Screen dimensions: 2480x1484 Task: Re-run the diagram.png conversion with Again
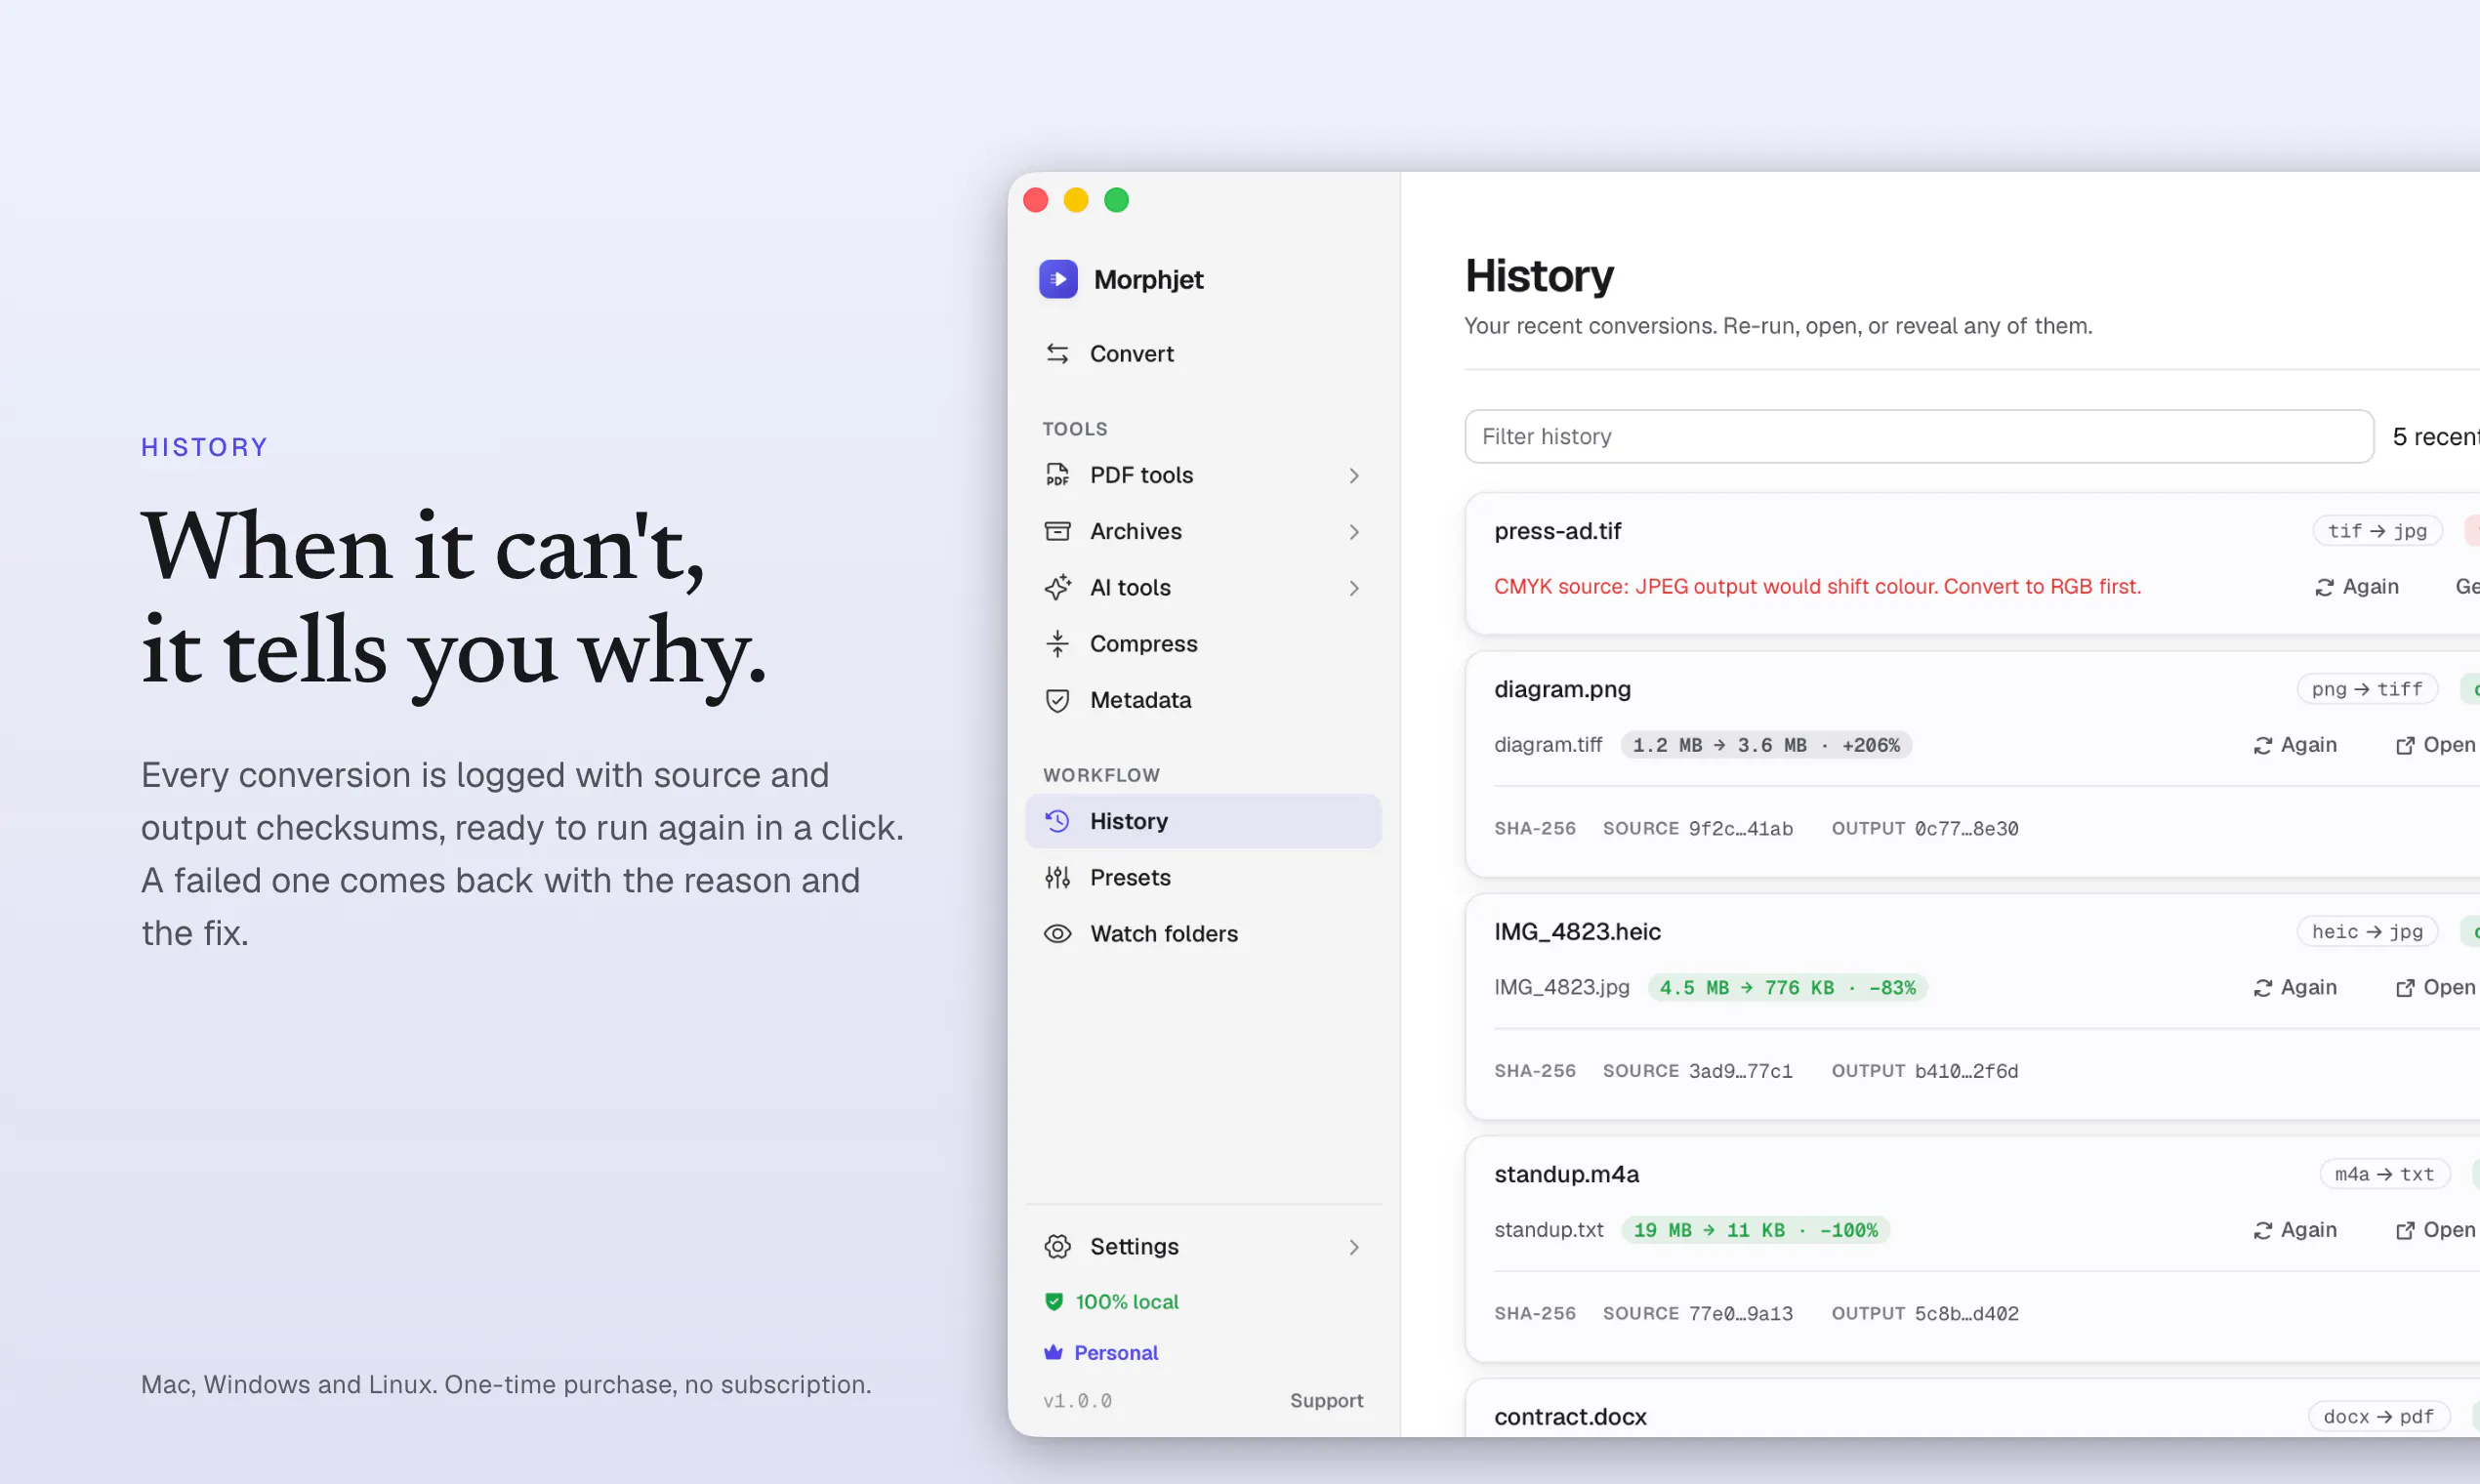click(x=2294, y=745)
